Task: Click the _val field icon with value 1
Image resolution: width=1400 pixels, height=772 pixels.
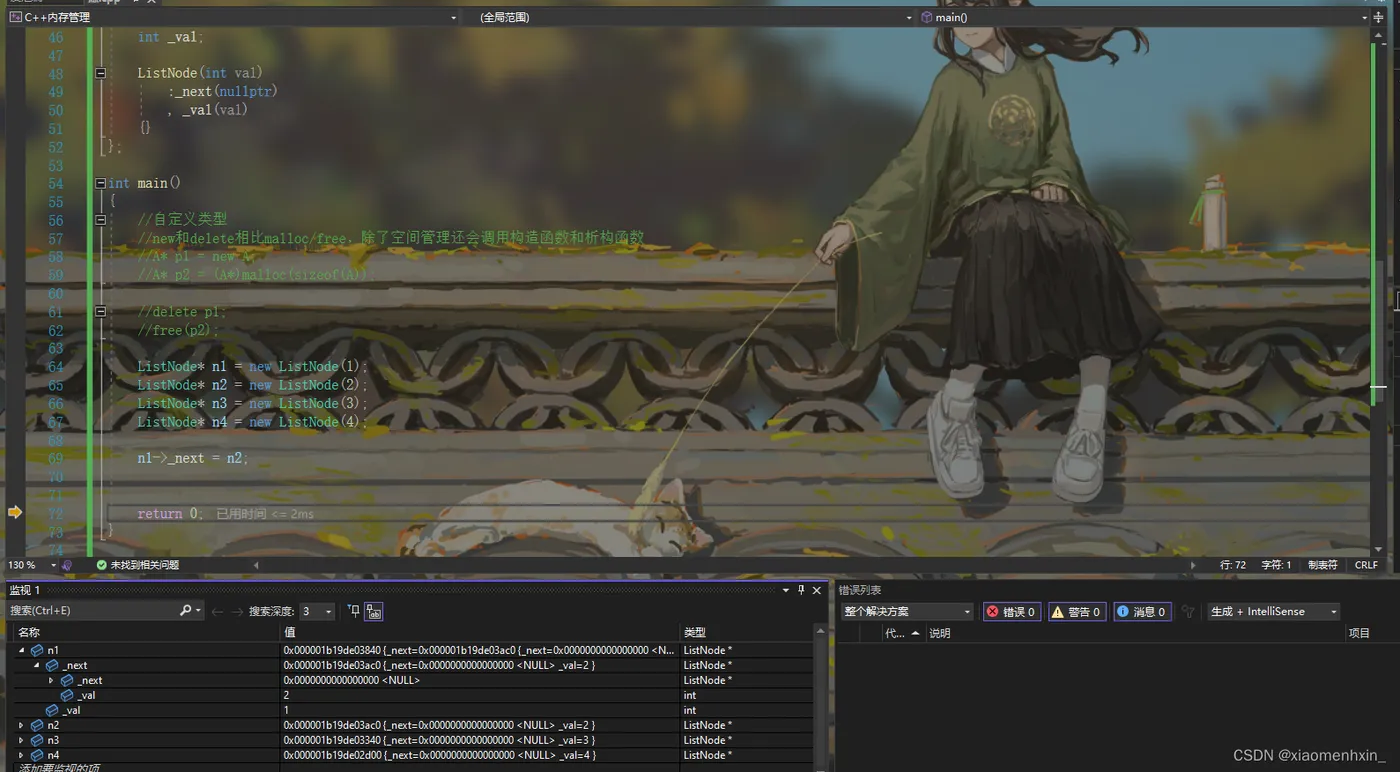Action: pos(52,710)
